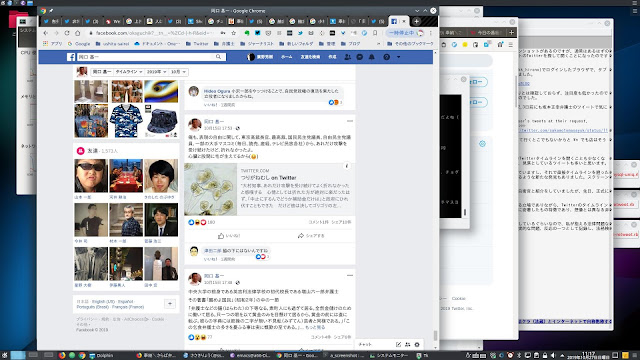Click the Facebook URL in the address bar
Screen dimensions: 640x360
(154, 33)
